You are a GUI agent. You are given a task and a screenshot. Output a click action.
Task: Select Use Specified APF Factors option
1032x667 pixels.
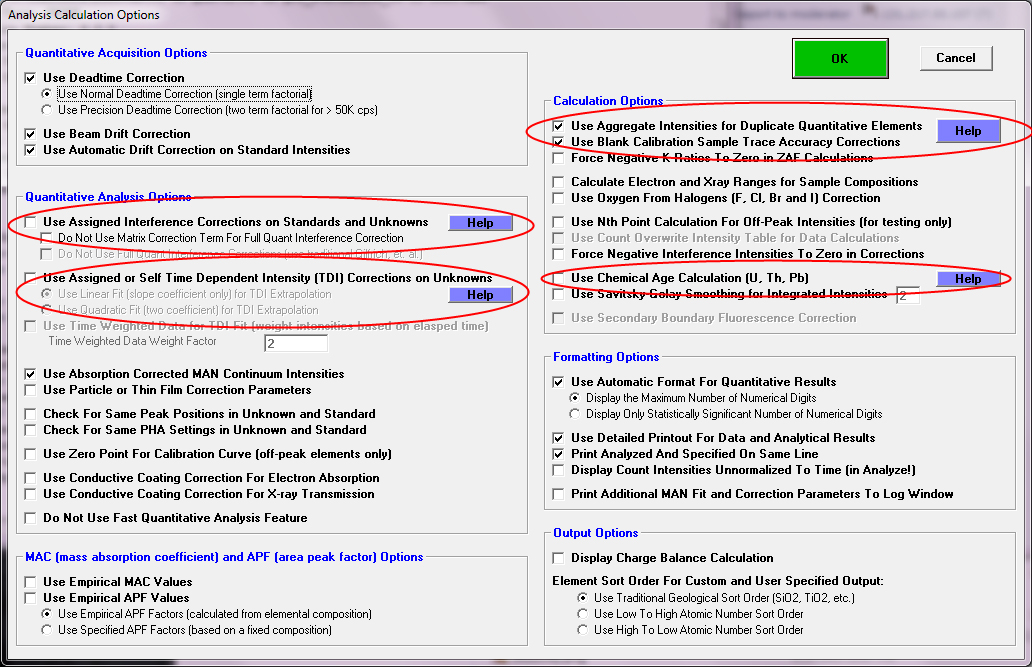47,630
